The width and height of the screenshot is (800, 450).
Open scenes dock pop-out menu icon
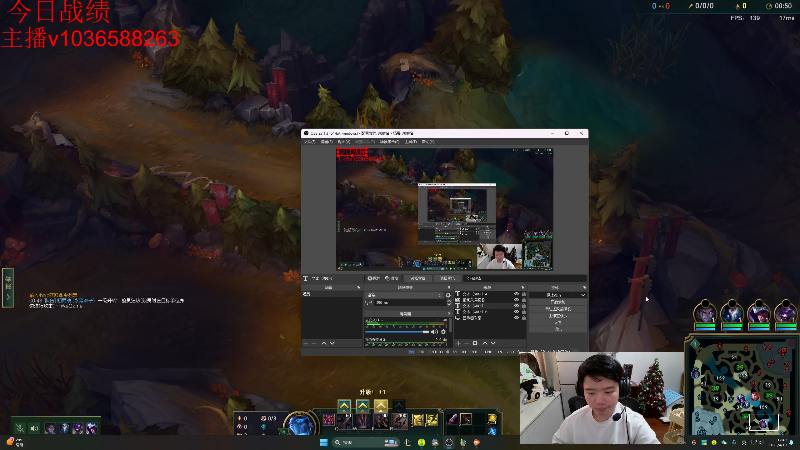[x=359, y=287]
